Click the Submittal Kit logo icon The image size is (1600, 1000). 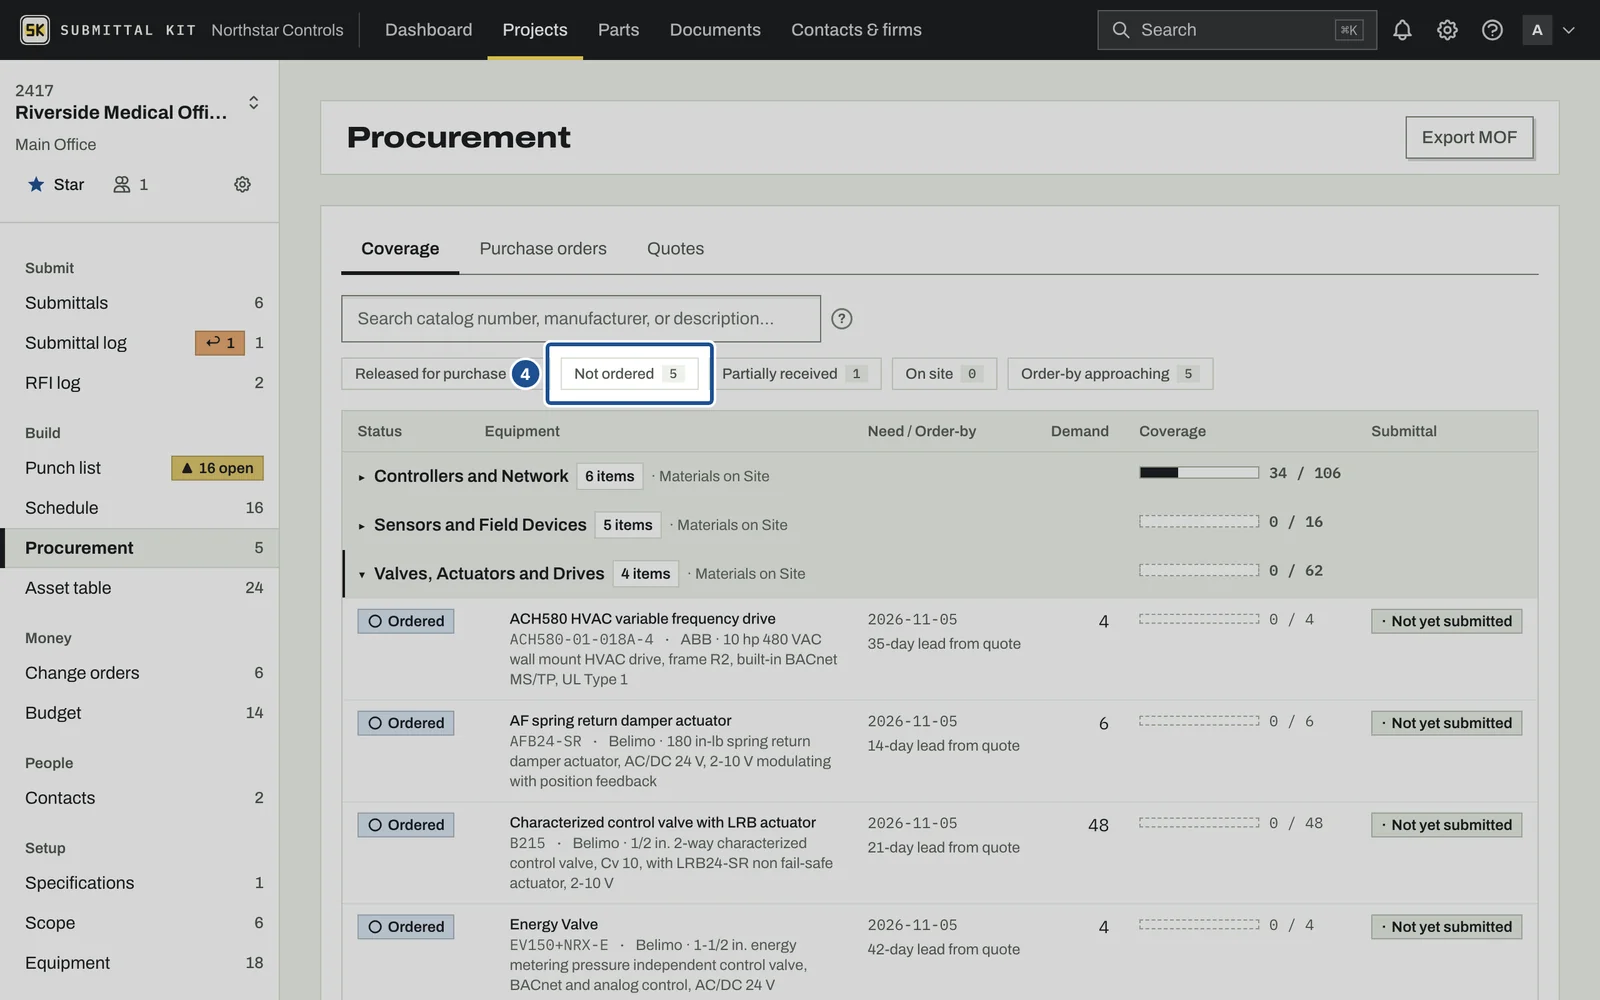[35, 30]
